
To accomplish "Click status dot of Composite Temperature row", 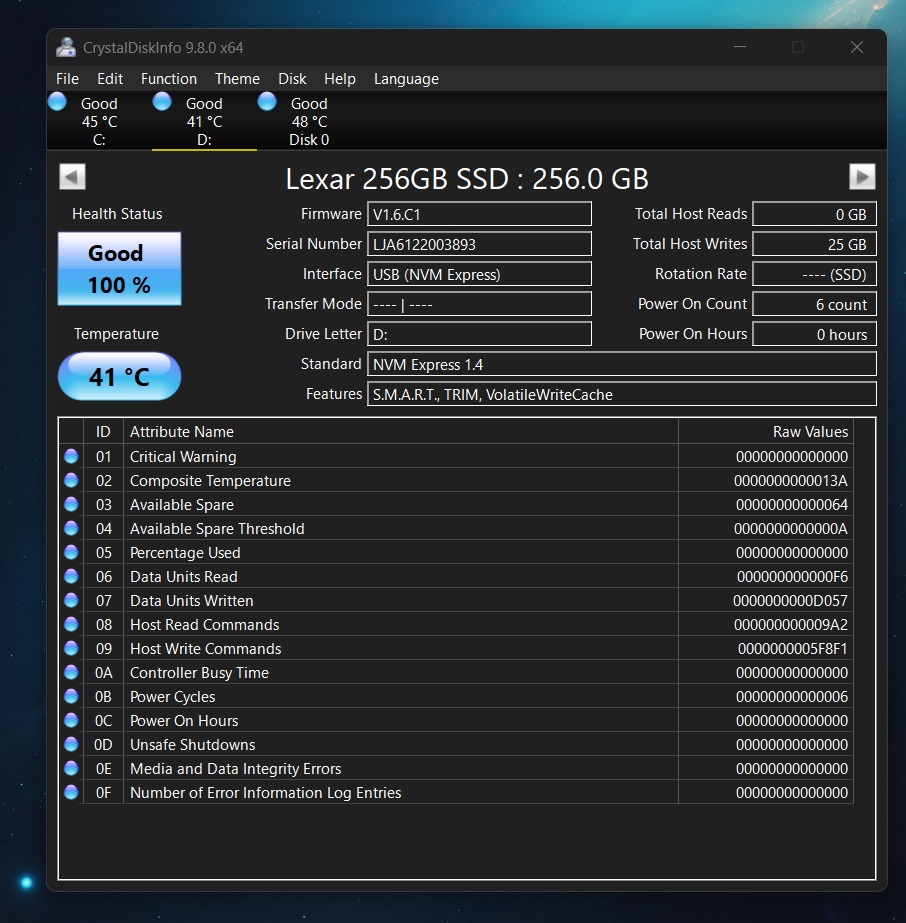I will point(71,480).
